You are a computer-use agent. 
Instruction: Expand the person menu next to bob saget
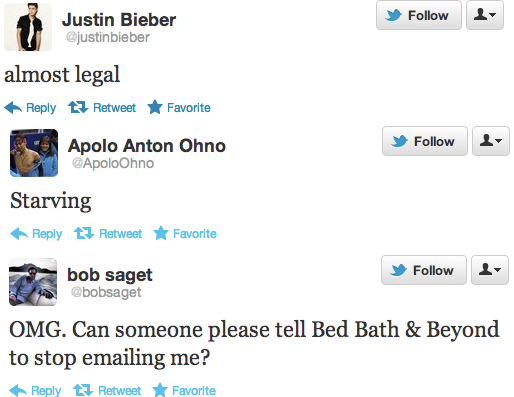[x=490, y=270]
